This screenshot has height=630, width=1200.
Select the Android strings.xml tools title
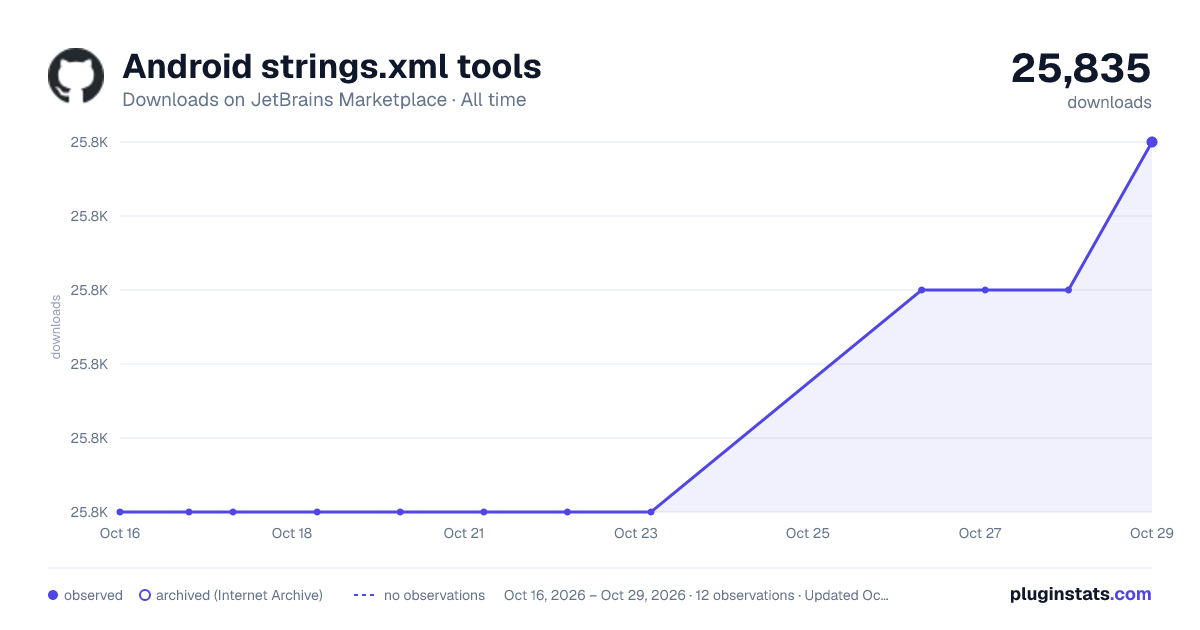[332, 67]
